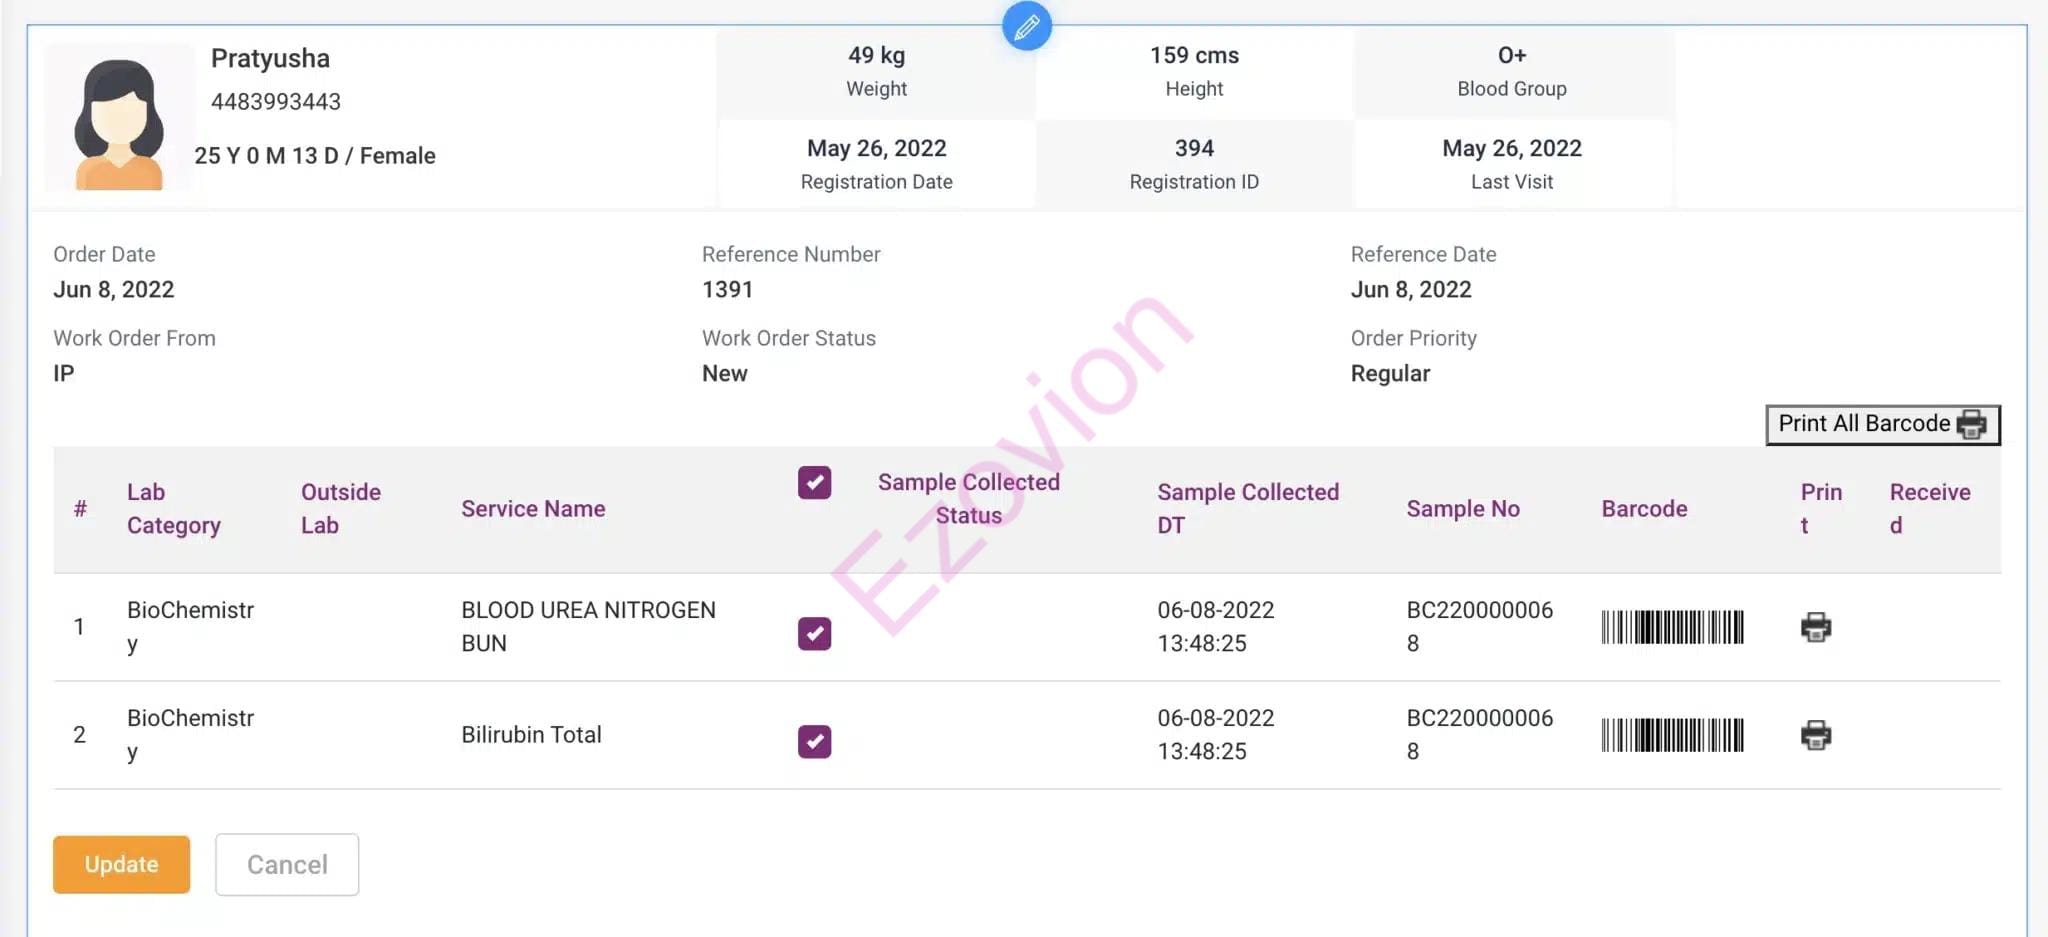Click the Barcode column header
Screen dimensions: 2048x937
point(1644,509)
